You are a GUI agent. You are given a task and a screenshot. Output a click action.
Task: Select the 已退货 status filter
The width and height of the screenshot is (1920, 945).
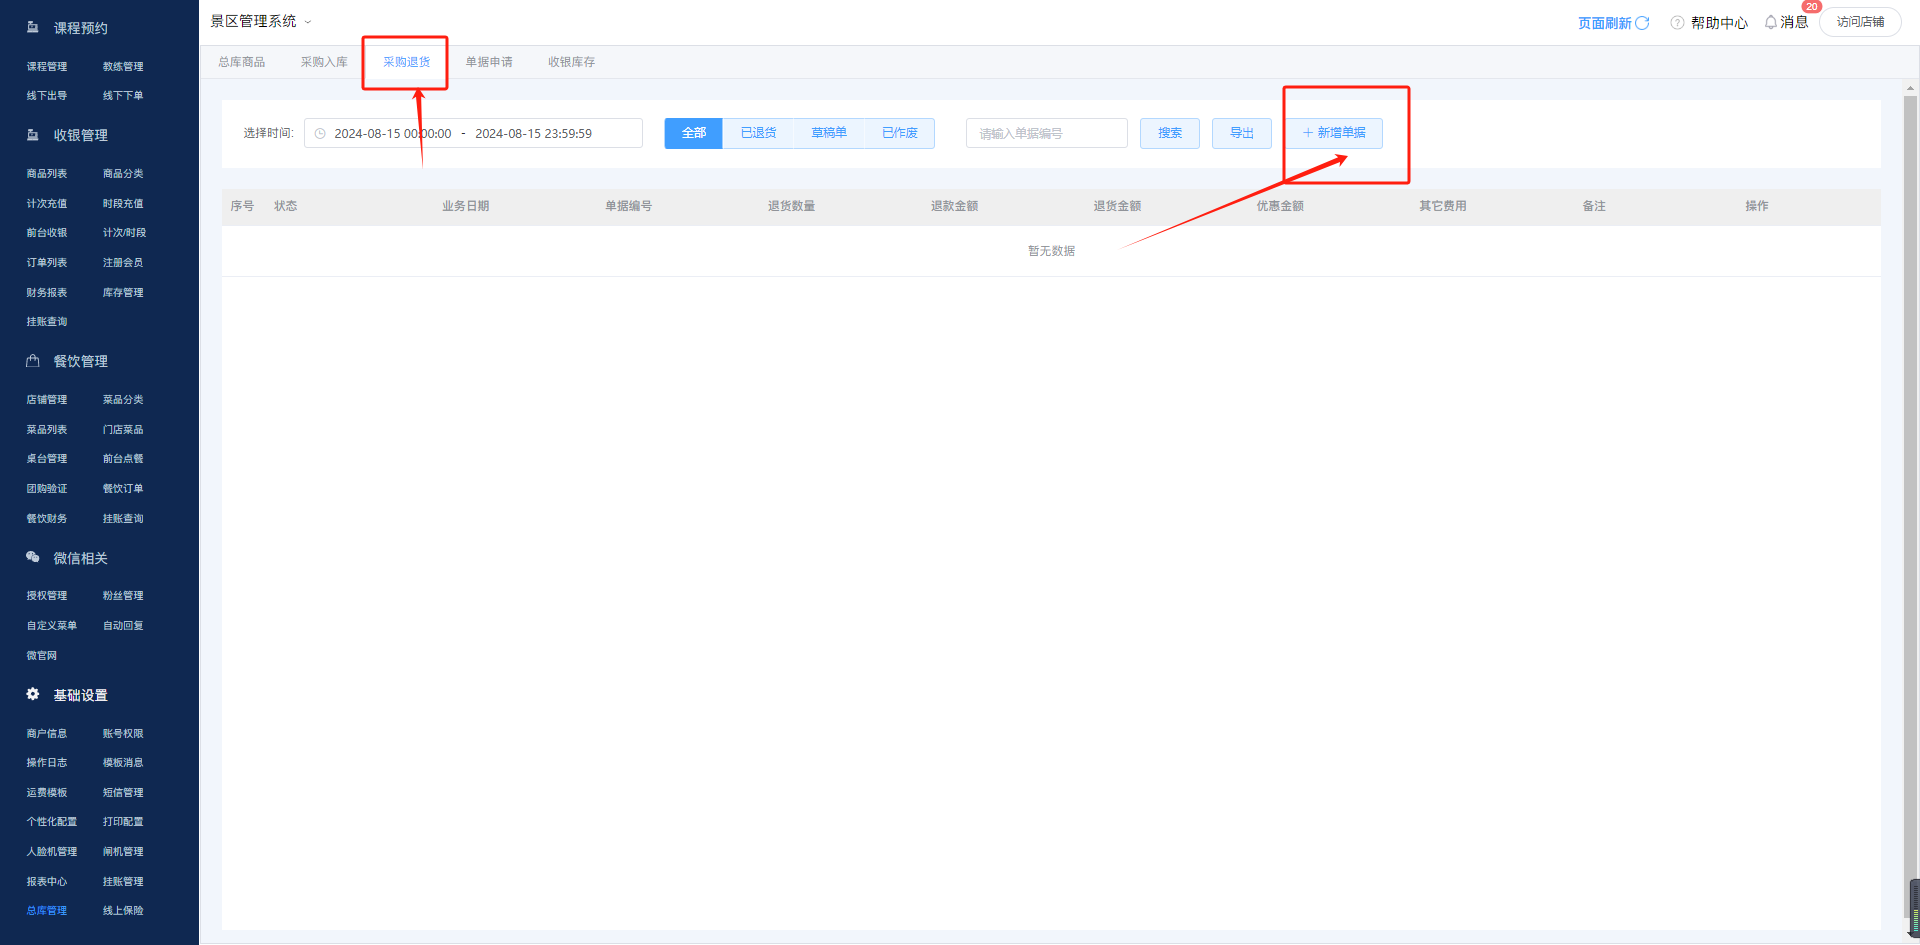[x=758, y=133]
